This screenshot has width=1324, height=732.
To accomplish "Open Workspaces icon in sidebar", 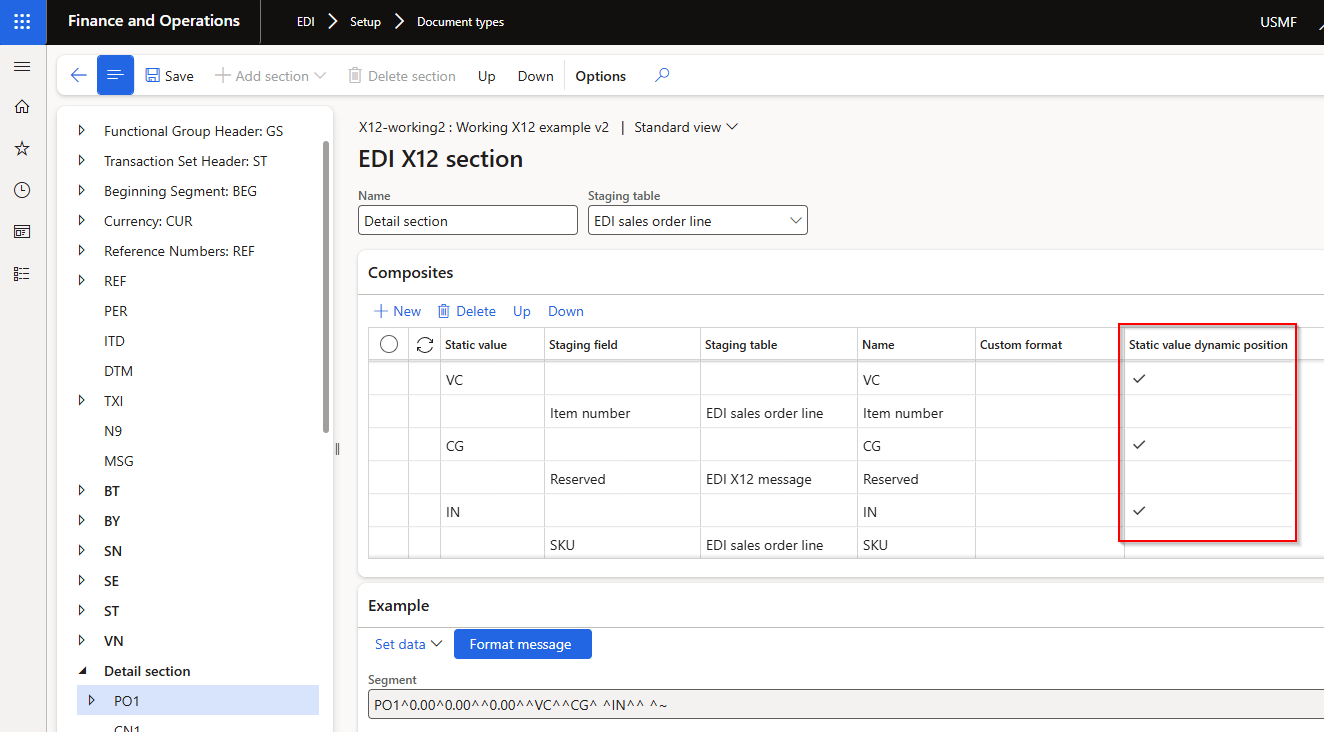I will [x=22, y=231].
